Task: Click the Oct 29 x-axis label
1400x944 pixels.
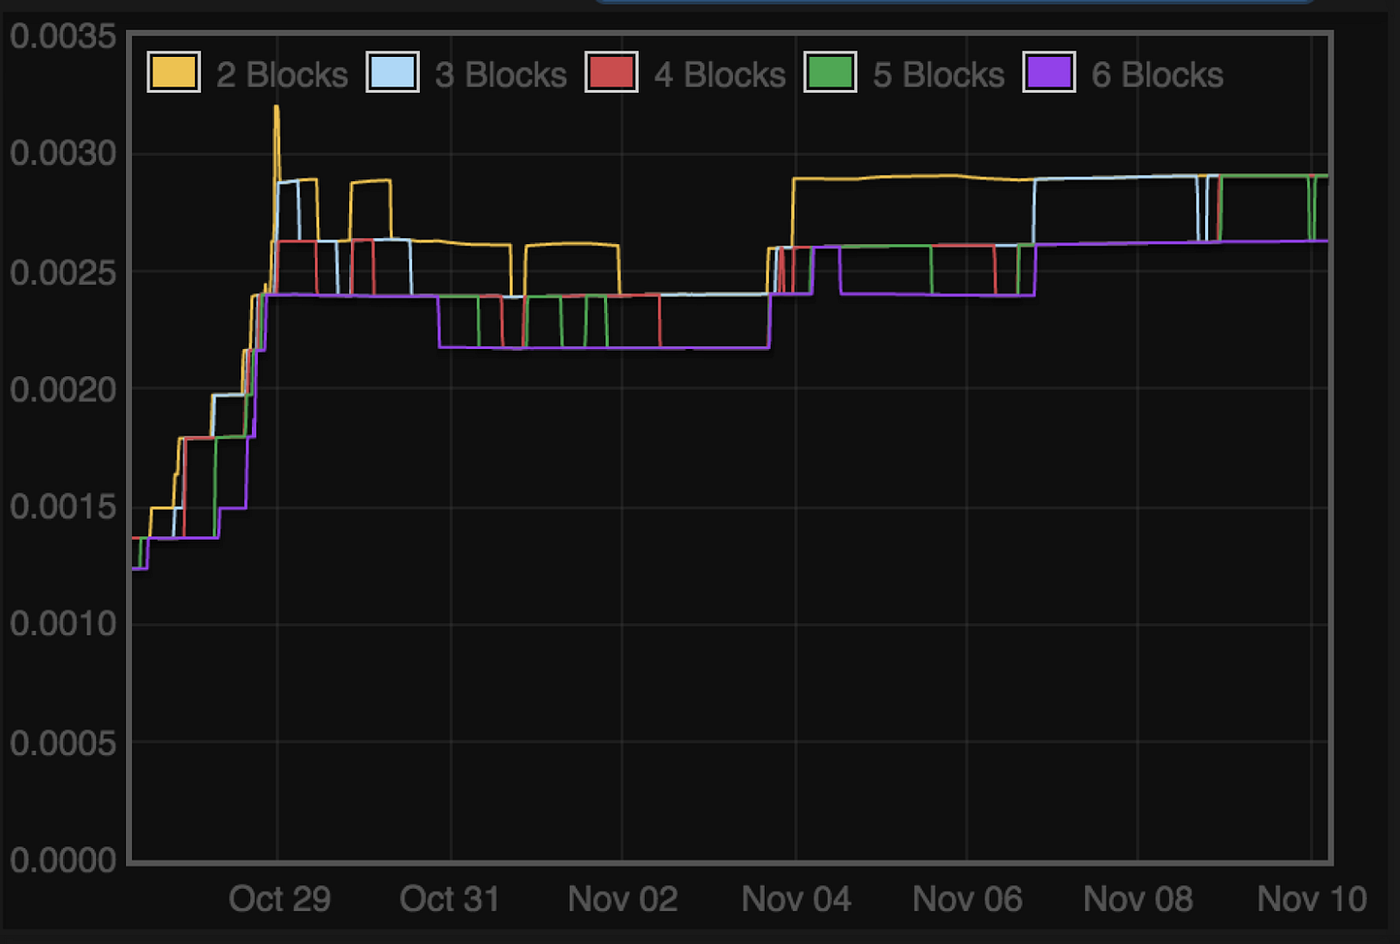Action: (279, 899)
